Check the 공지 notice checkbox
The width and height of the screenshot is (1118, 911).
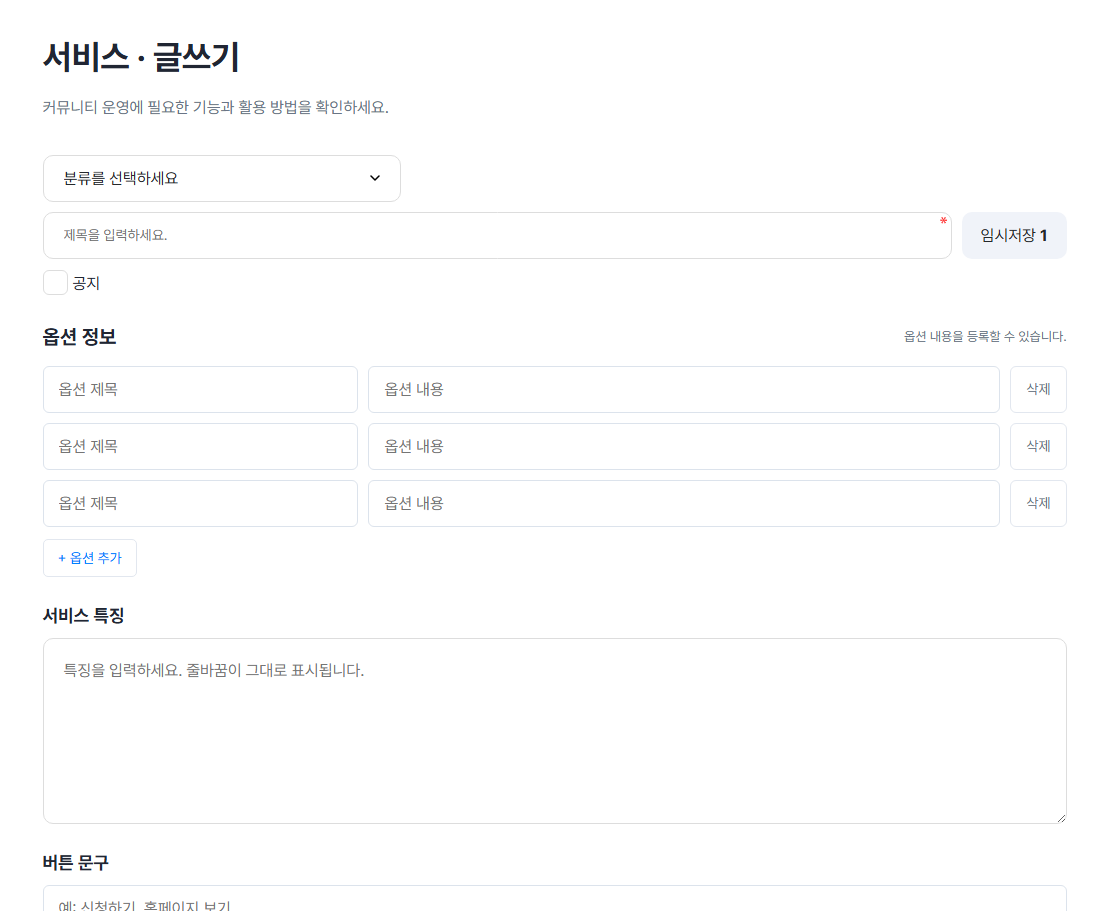click(x=56, y=283)
